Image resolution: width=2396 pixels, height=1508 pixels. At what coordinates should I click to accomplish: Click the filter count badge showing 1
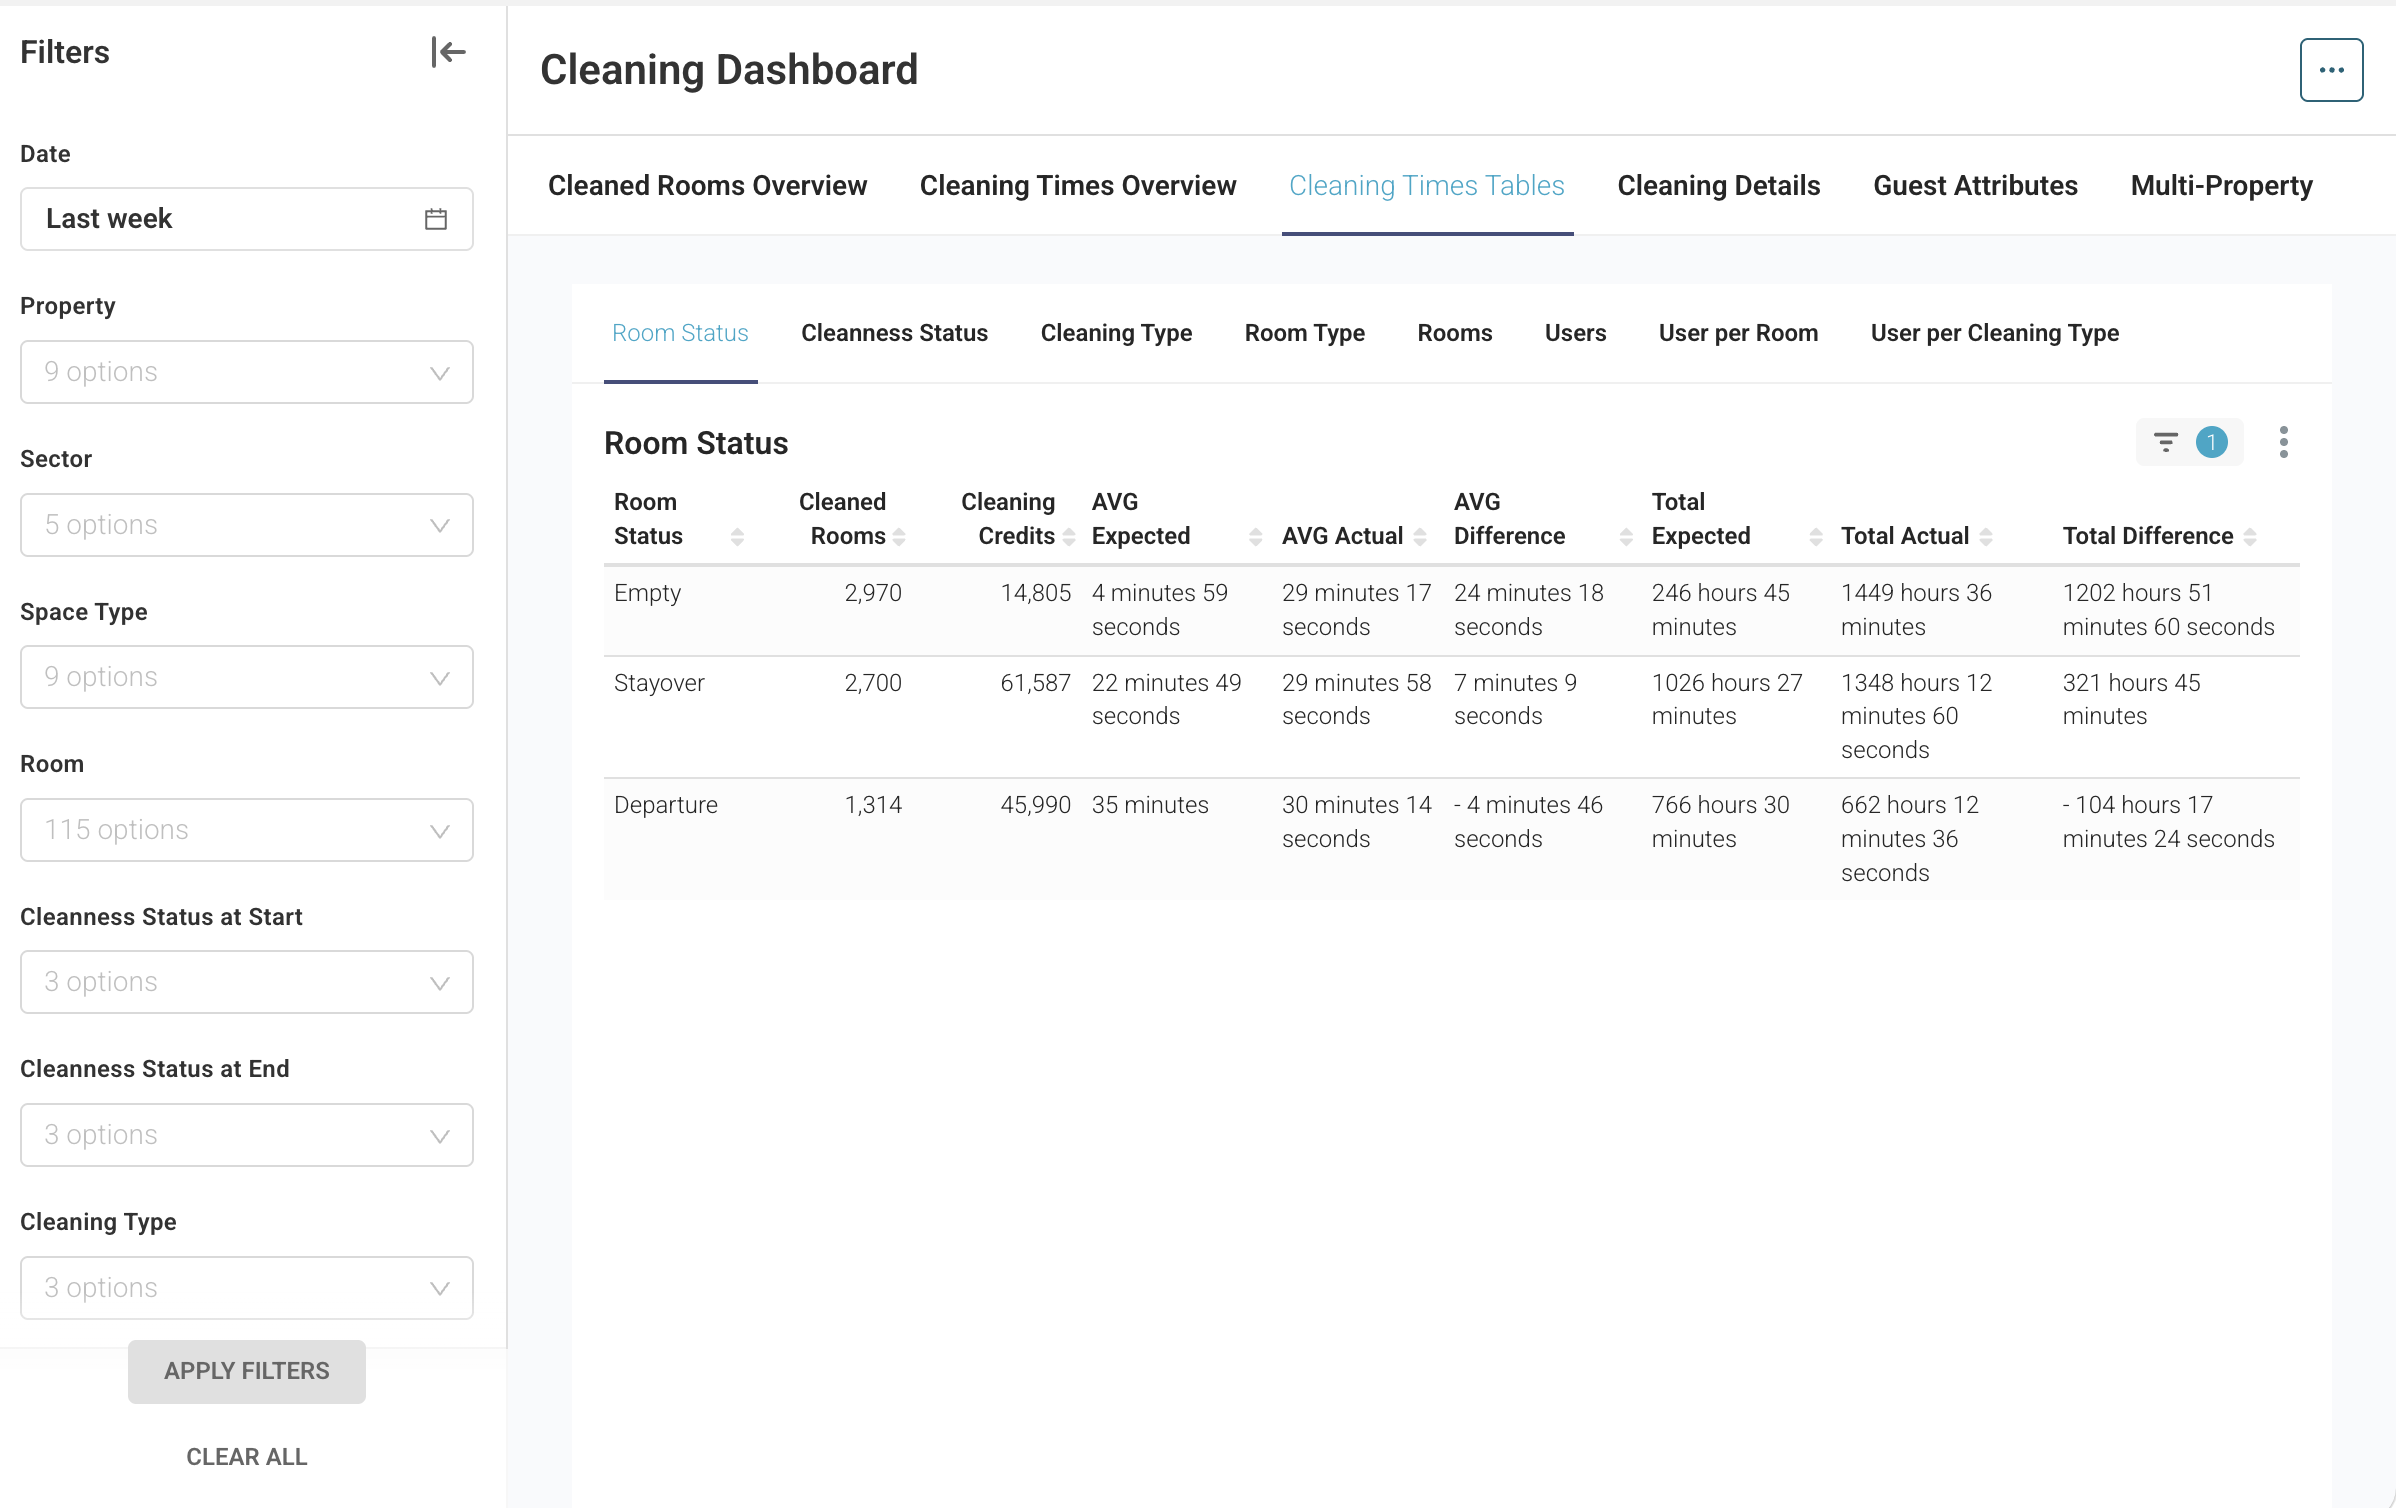point(2212,442)
